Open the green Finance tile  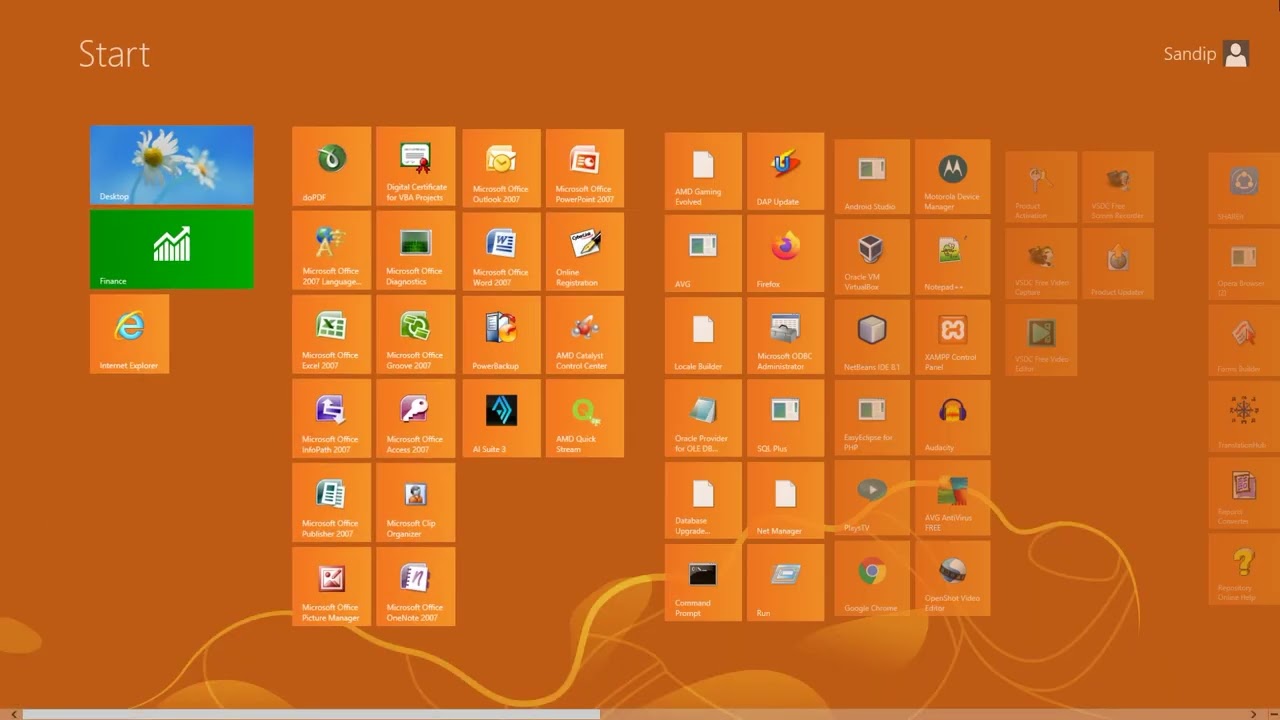[172, 249]
